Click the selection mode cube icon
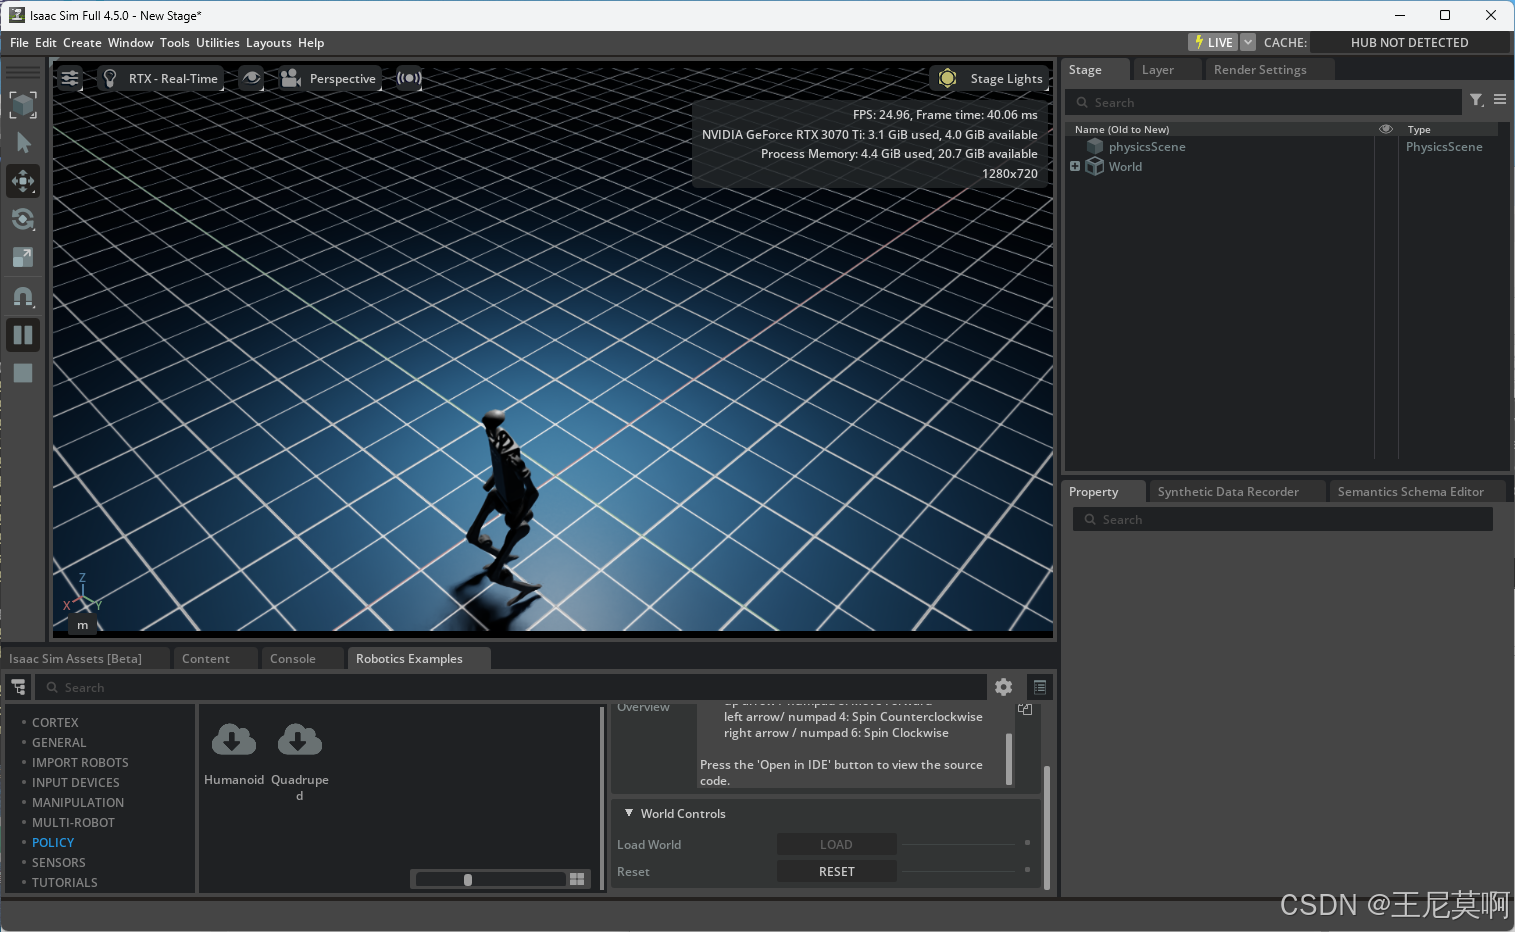Image resolution: width=1515 pixels, height=932 pixels. pyautogui.click(x=23, y=105)
